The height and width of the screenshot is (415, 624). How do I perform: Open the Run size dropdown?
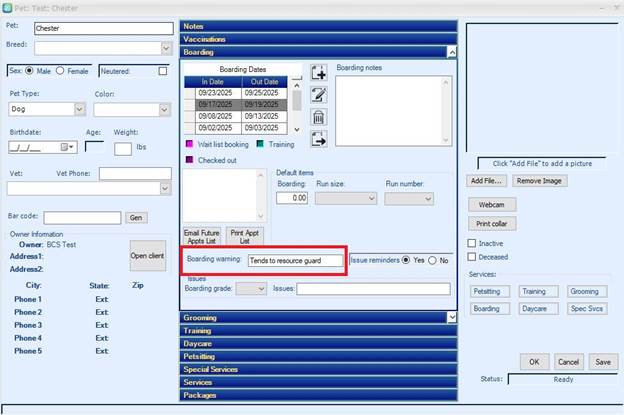(371, 198)
